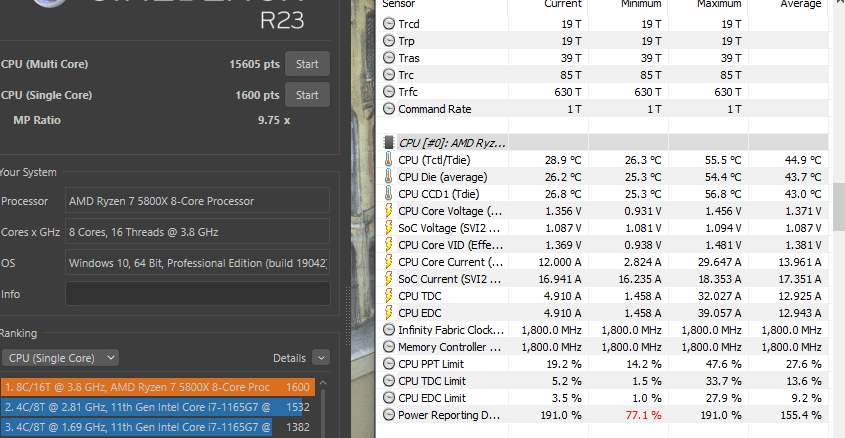
Task: Click the 56.8 °C CCD1 maximum value
Action: 723,194
